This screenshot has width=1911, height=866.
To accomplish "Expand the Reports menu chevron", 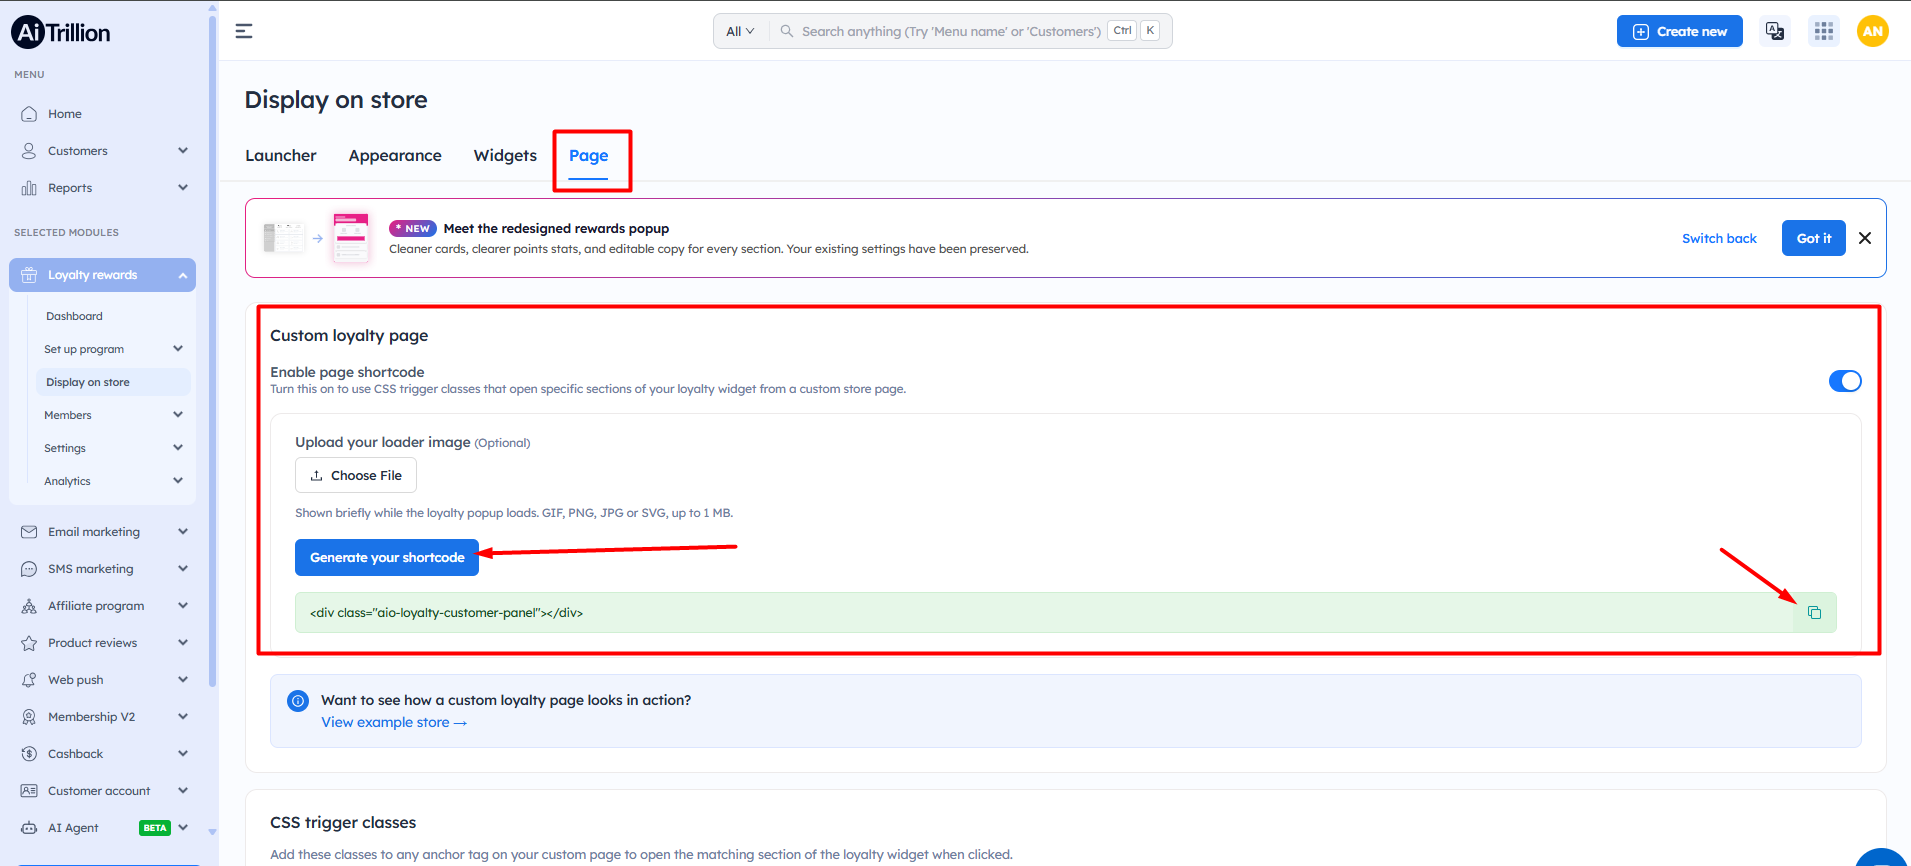I will click(x=183, y=188).
